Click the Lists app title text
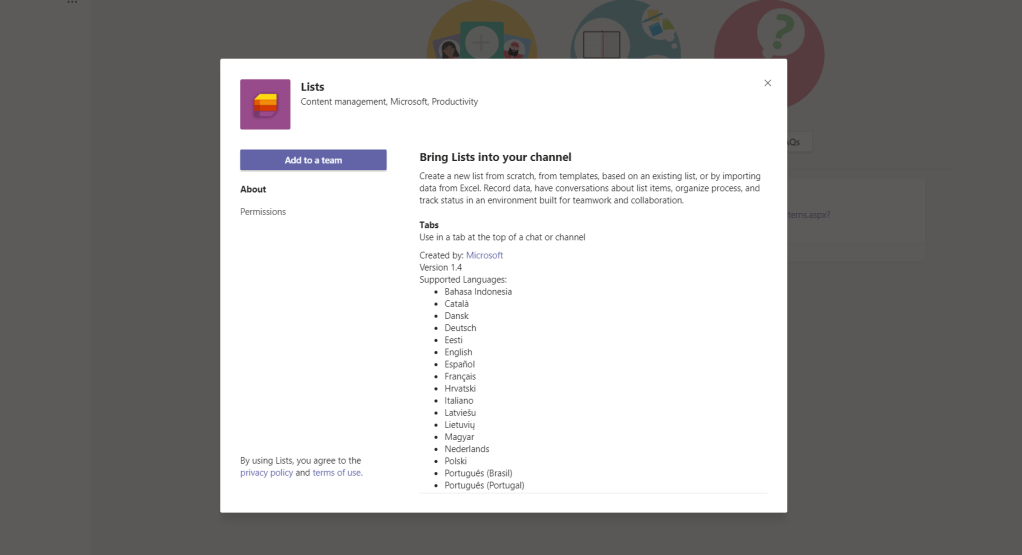This screenshot has height=555, width=1022. tap(312, 87)
